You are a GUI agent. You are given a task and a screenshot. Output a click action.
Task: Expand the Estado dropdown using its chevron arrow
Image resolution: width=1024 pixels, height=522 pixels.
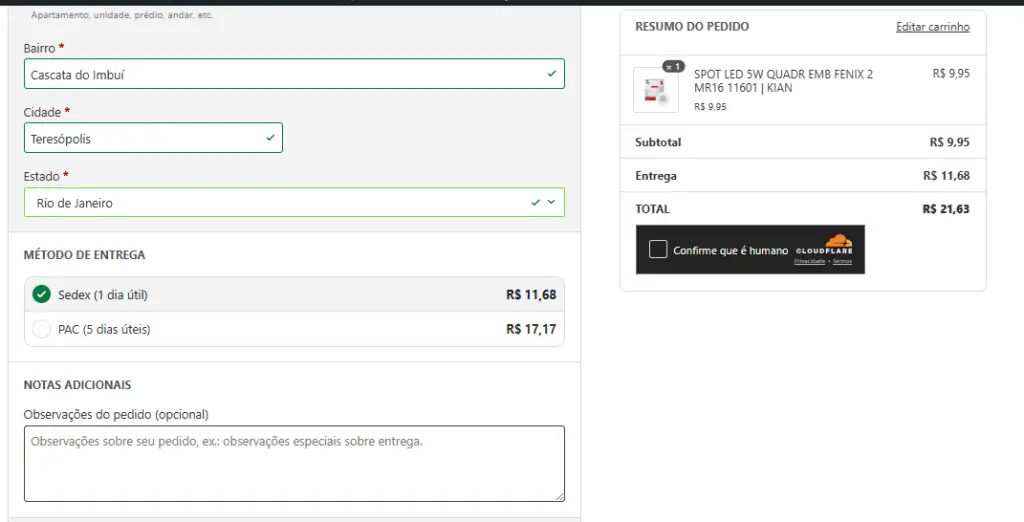tap(551, 202)
